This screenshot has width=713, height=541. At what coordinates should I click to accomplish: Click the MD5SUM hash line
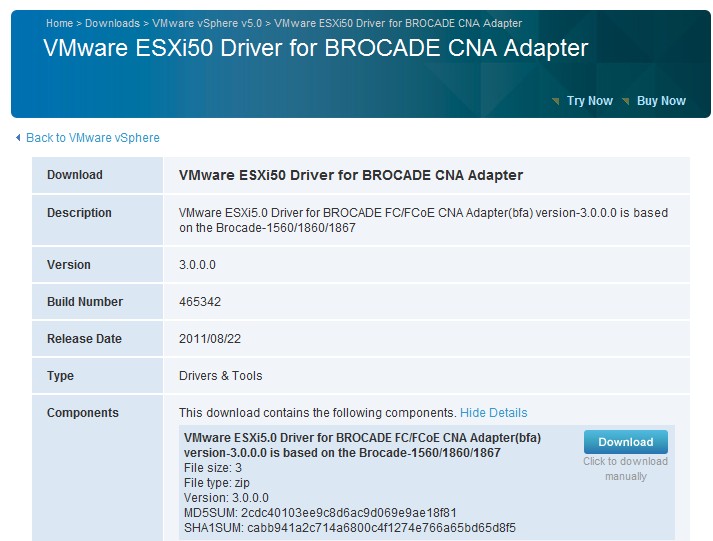tap(320, 513)
